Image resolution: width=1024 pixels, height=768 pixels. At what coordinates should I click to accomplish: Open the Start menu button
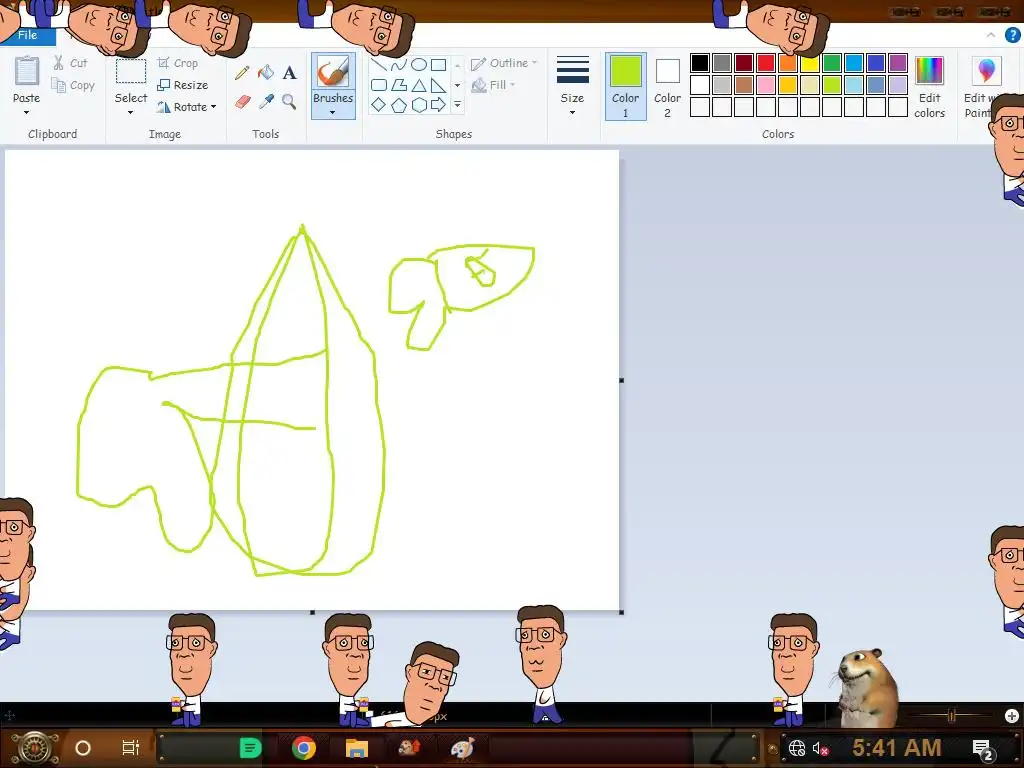click(33, 748)
